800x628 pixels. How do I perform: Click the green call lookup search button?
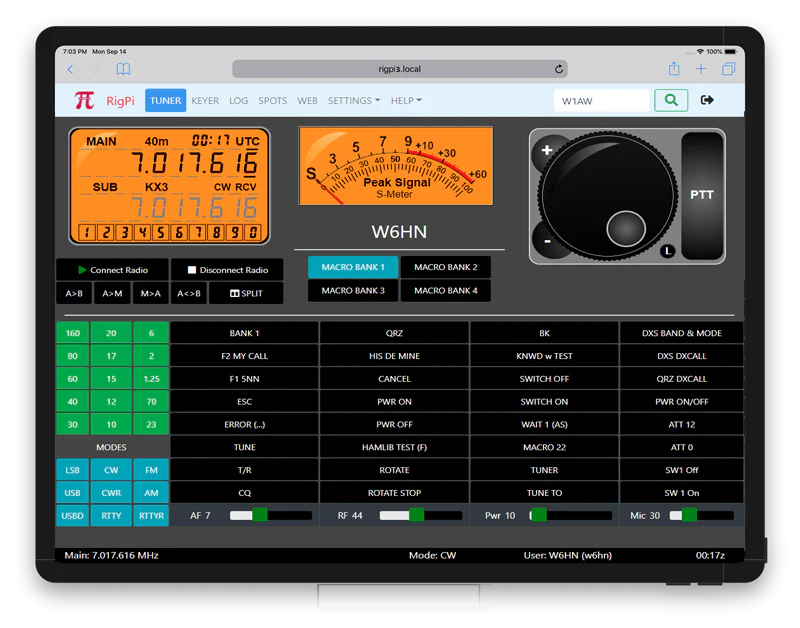(x=671, y=100)
